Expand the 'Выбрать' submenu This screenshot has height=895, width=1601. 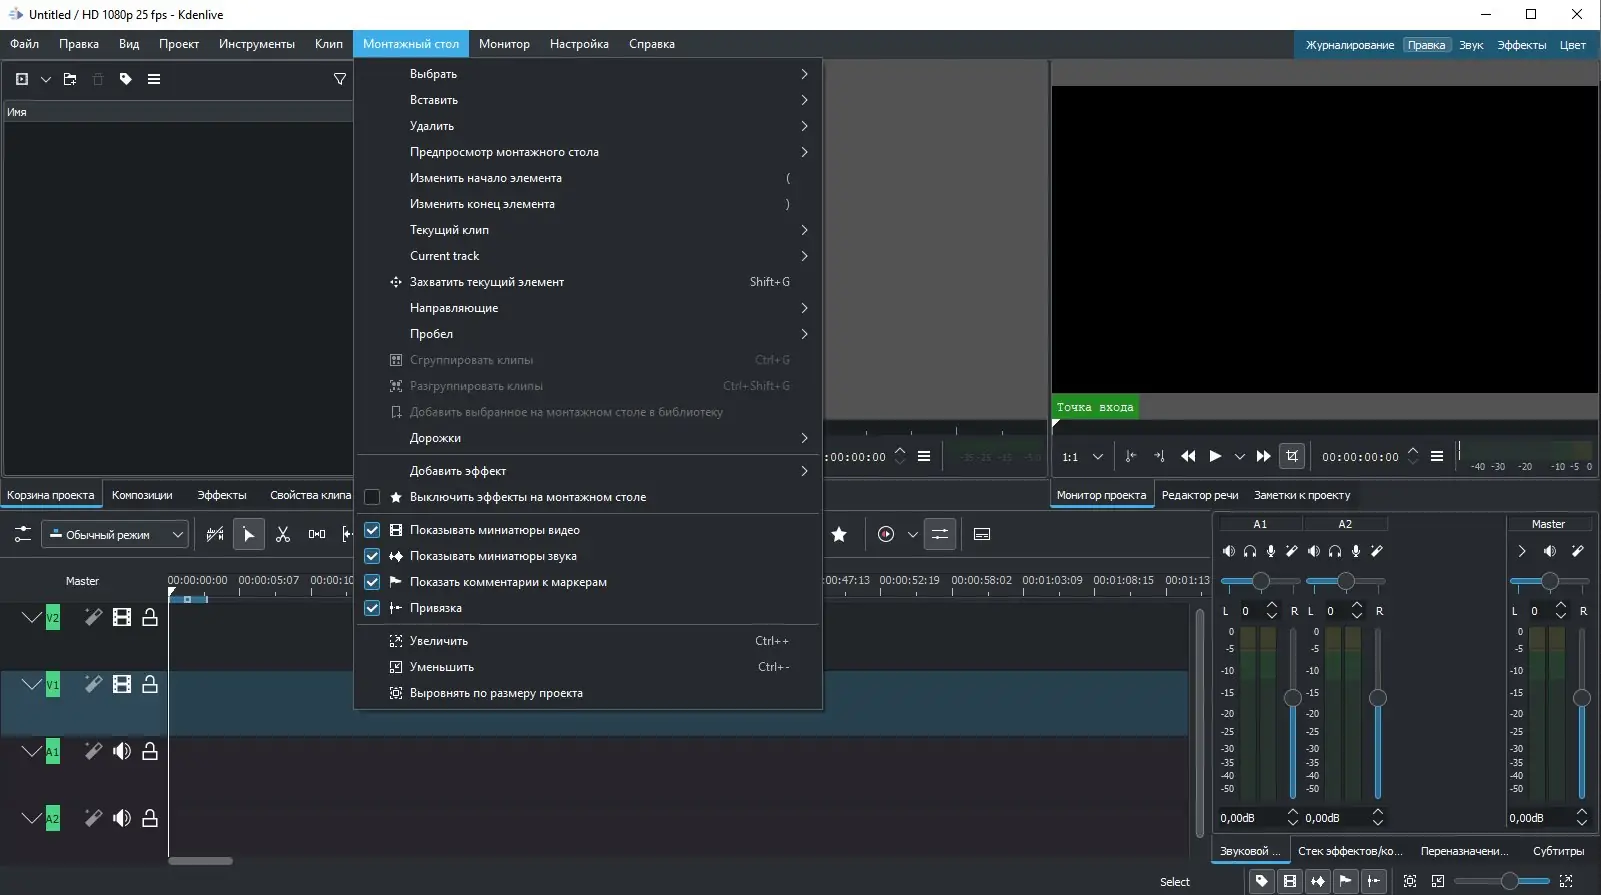[588, 74]
